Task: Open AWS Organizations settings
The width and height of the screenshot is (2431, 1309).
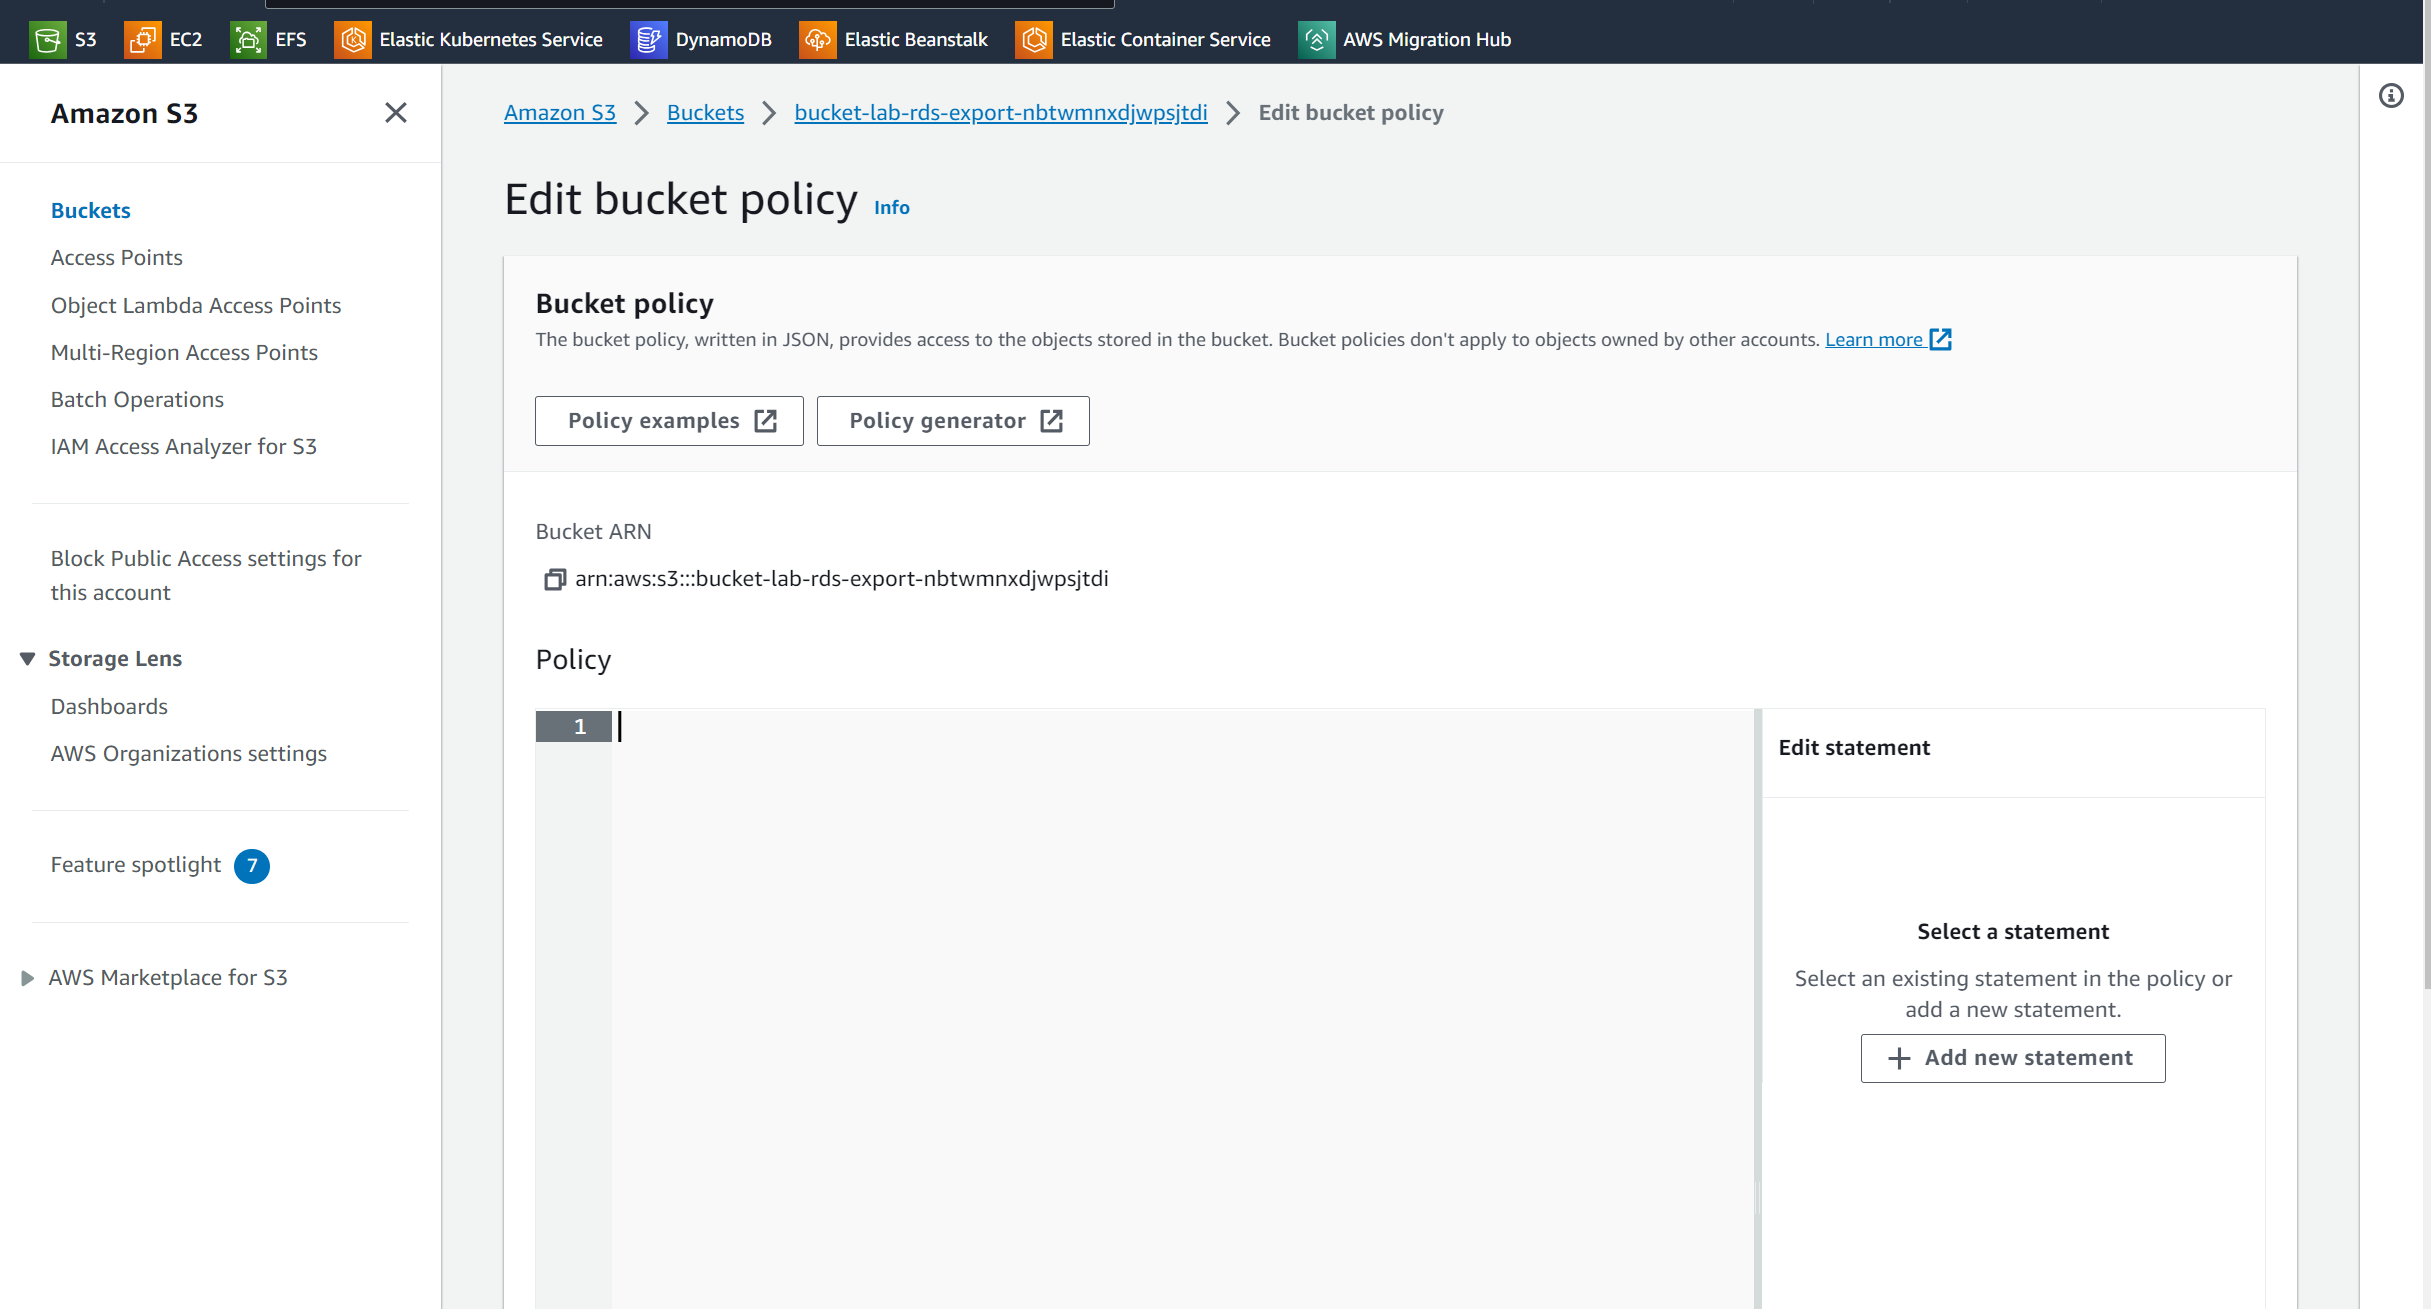Action: tap(189, 753)
